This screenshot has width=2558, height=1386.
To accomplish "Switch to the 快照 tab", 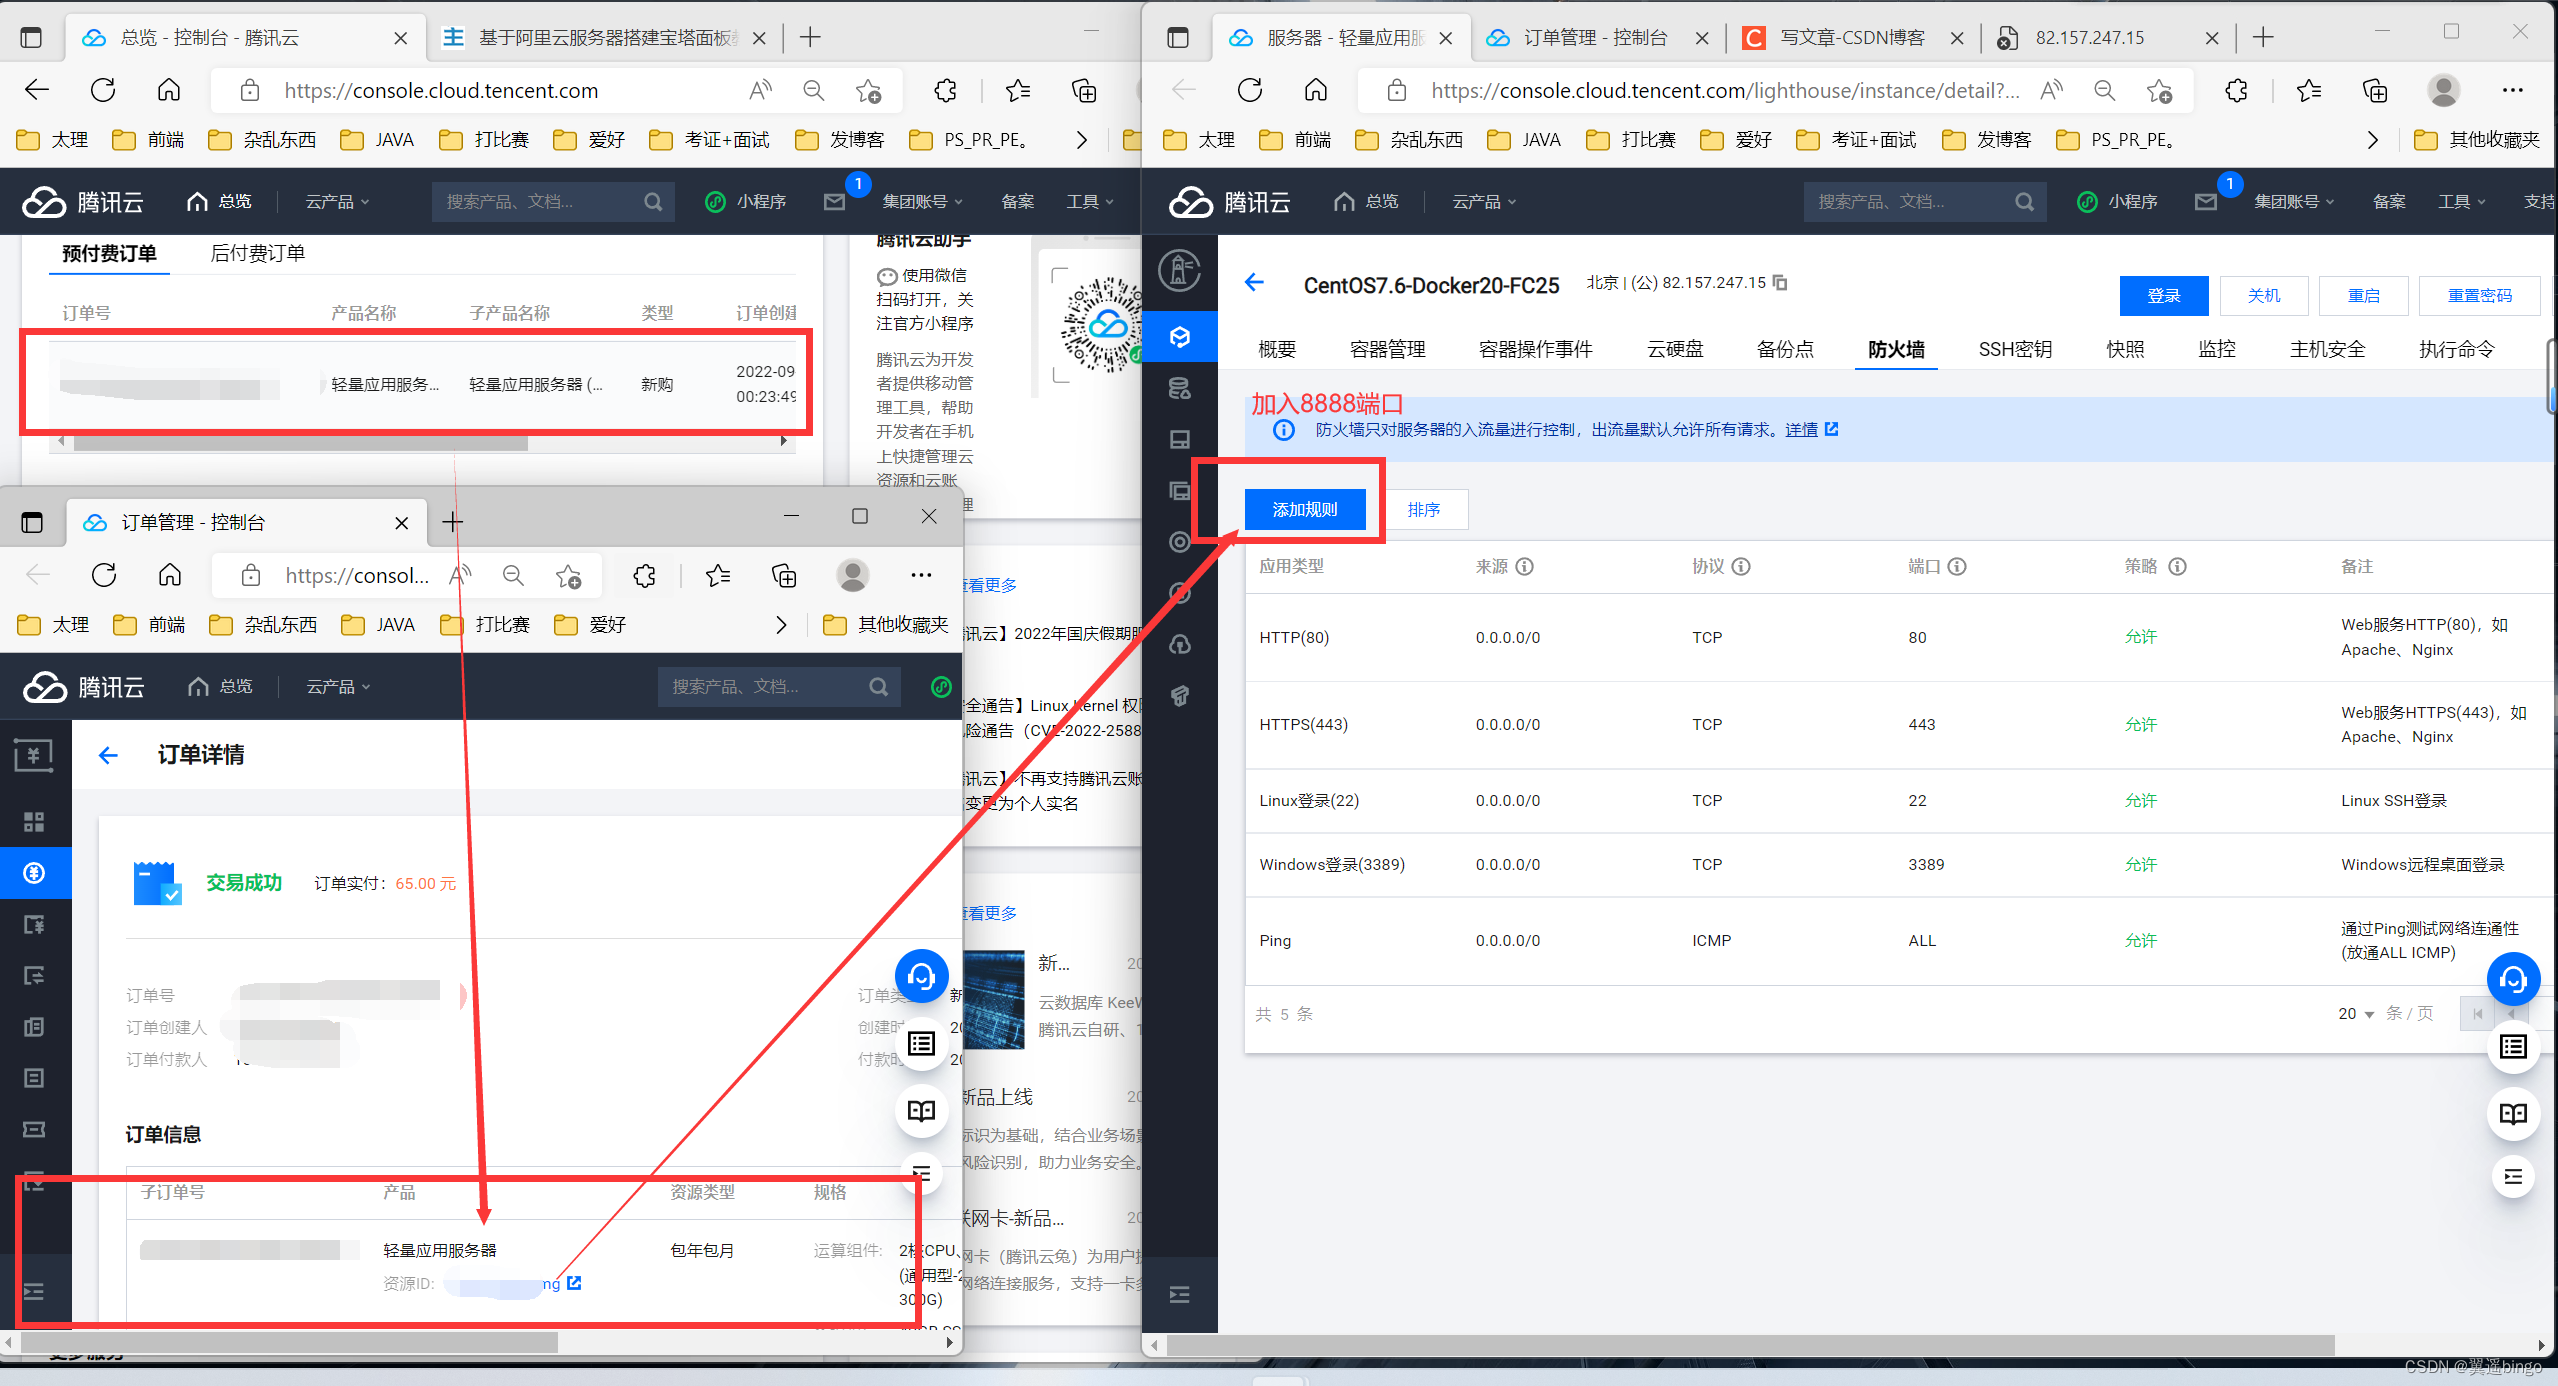I will 2125,349.
